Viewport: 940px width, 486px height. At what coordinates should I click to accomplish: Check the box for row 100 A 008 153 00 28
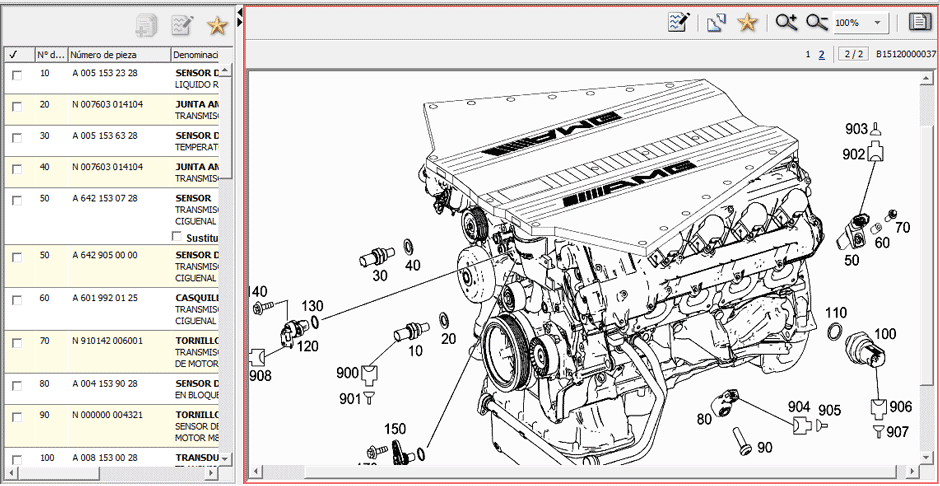(x=17, y=460)
